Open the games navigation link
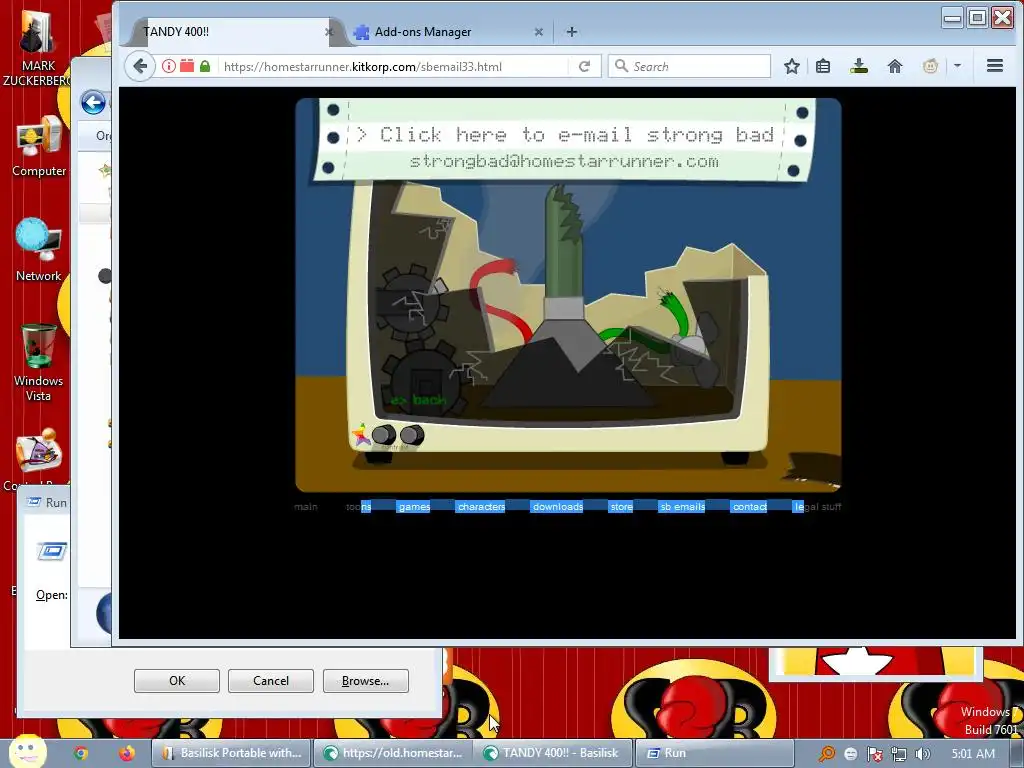 pyautogui.click(x=414, y=506)
